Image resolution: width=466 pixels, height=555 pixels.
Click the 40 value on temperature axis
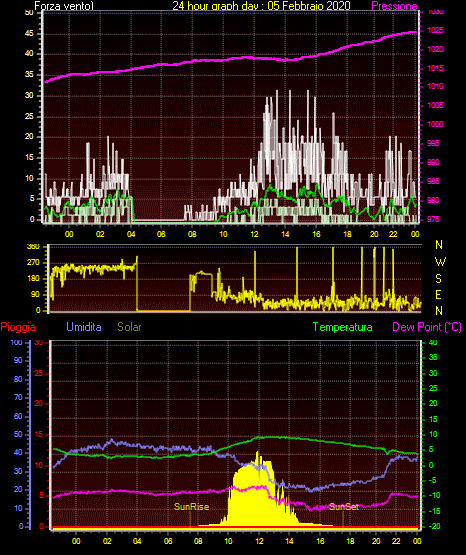click(433, 342)
